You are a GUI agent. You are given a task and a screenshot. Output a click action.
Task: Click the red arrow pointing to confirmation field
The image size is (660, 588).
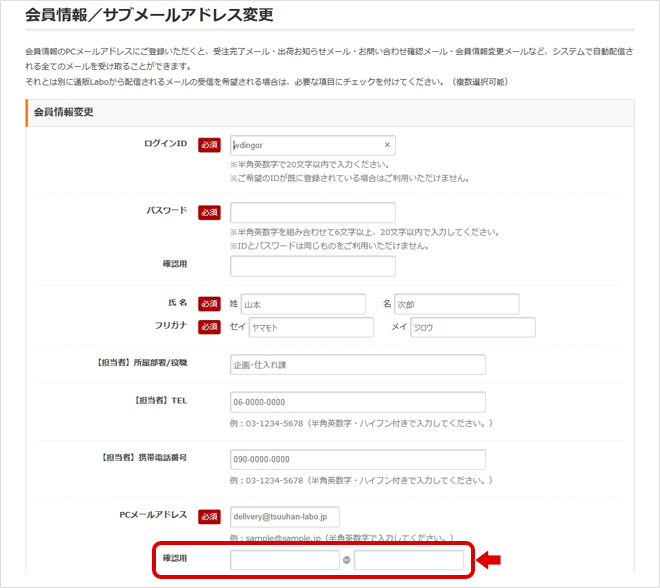point(488,560)
